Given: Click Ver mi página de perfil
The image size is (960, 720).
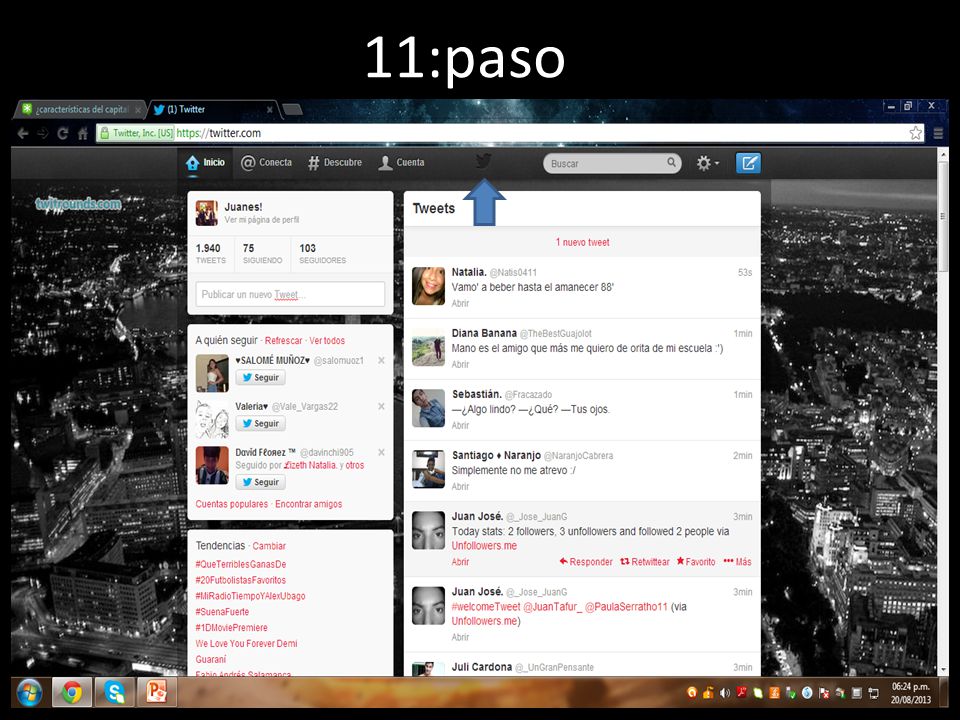Looking at the screenshot, I should coord(261,220).
